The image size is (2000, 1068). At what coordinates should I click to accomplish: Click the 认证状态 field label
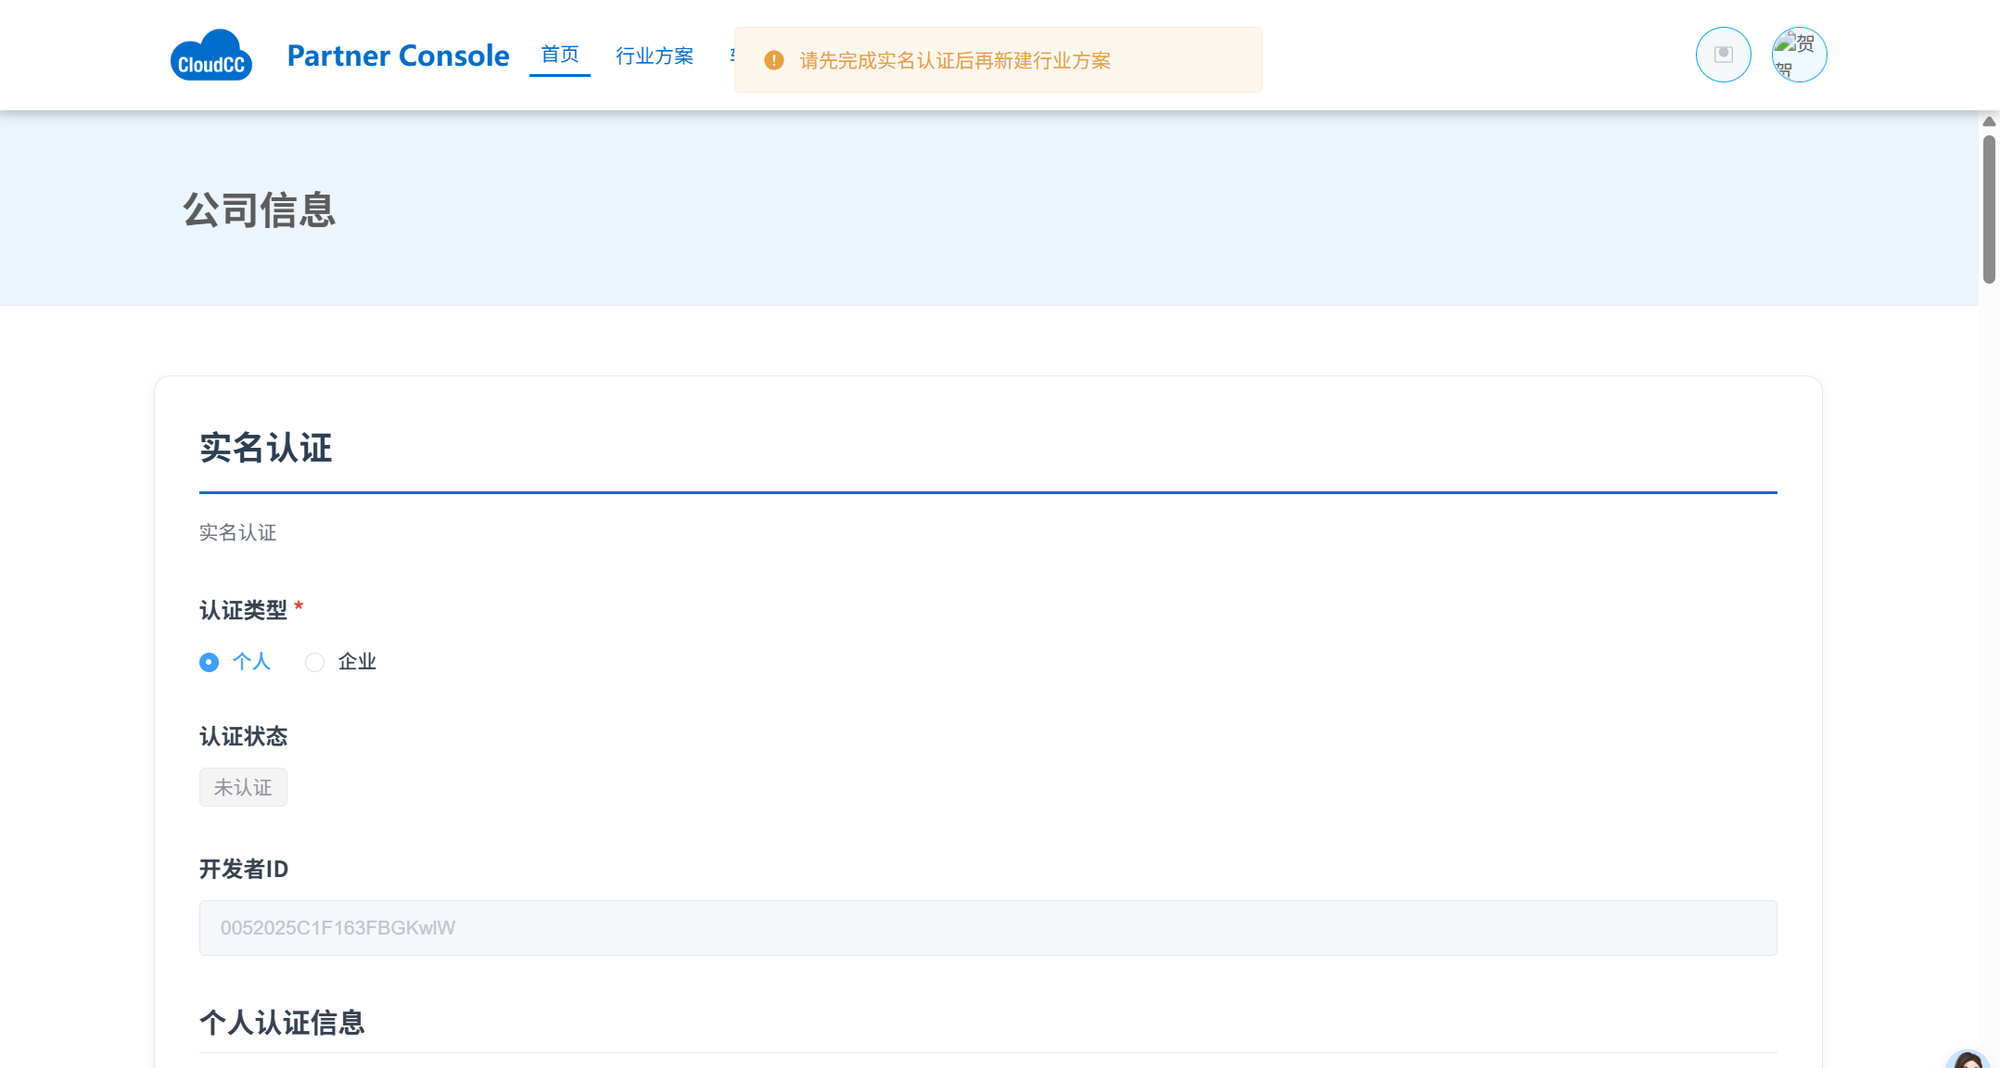coord(243,737)
